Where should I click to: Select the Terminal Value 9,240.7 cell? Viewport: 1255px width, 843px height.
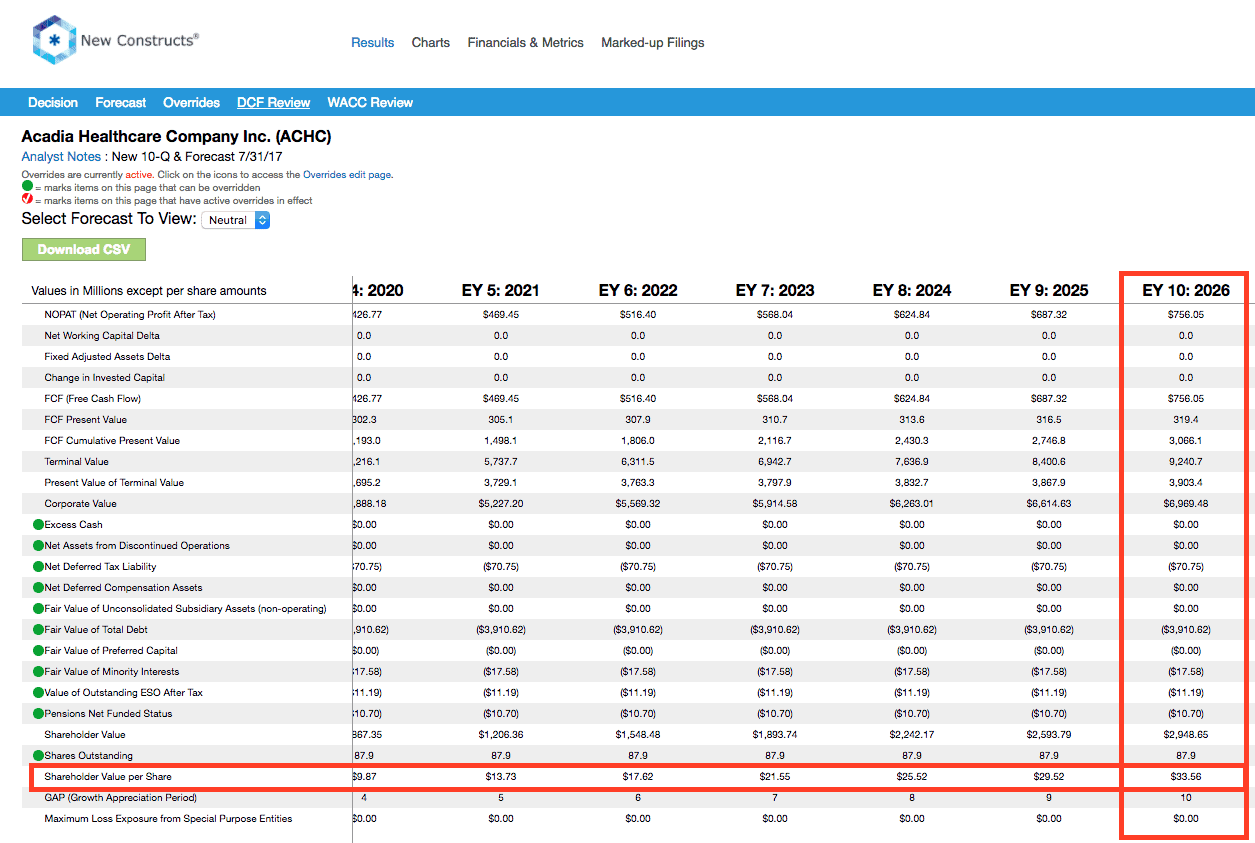(x=1186, y=462)
